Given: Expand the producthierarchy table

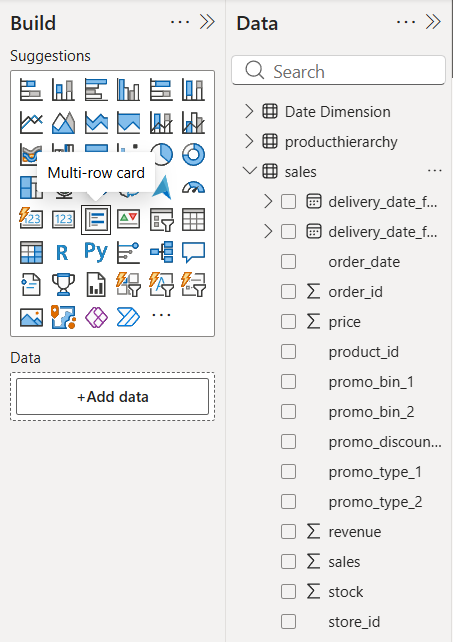Looking at the screenshot, I should pos(249,141).
